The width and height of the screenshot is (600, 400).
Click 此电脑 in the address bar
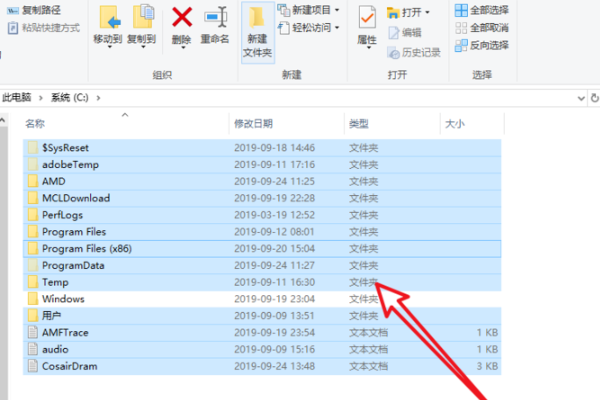tap(16, 98)
